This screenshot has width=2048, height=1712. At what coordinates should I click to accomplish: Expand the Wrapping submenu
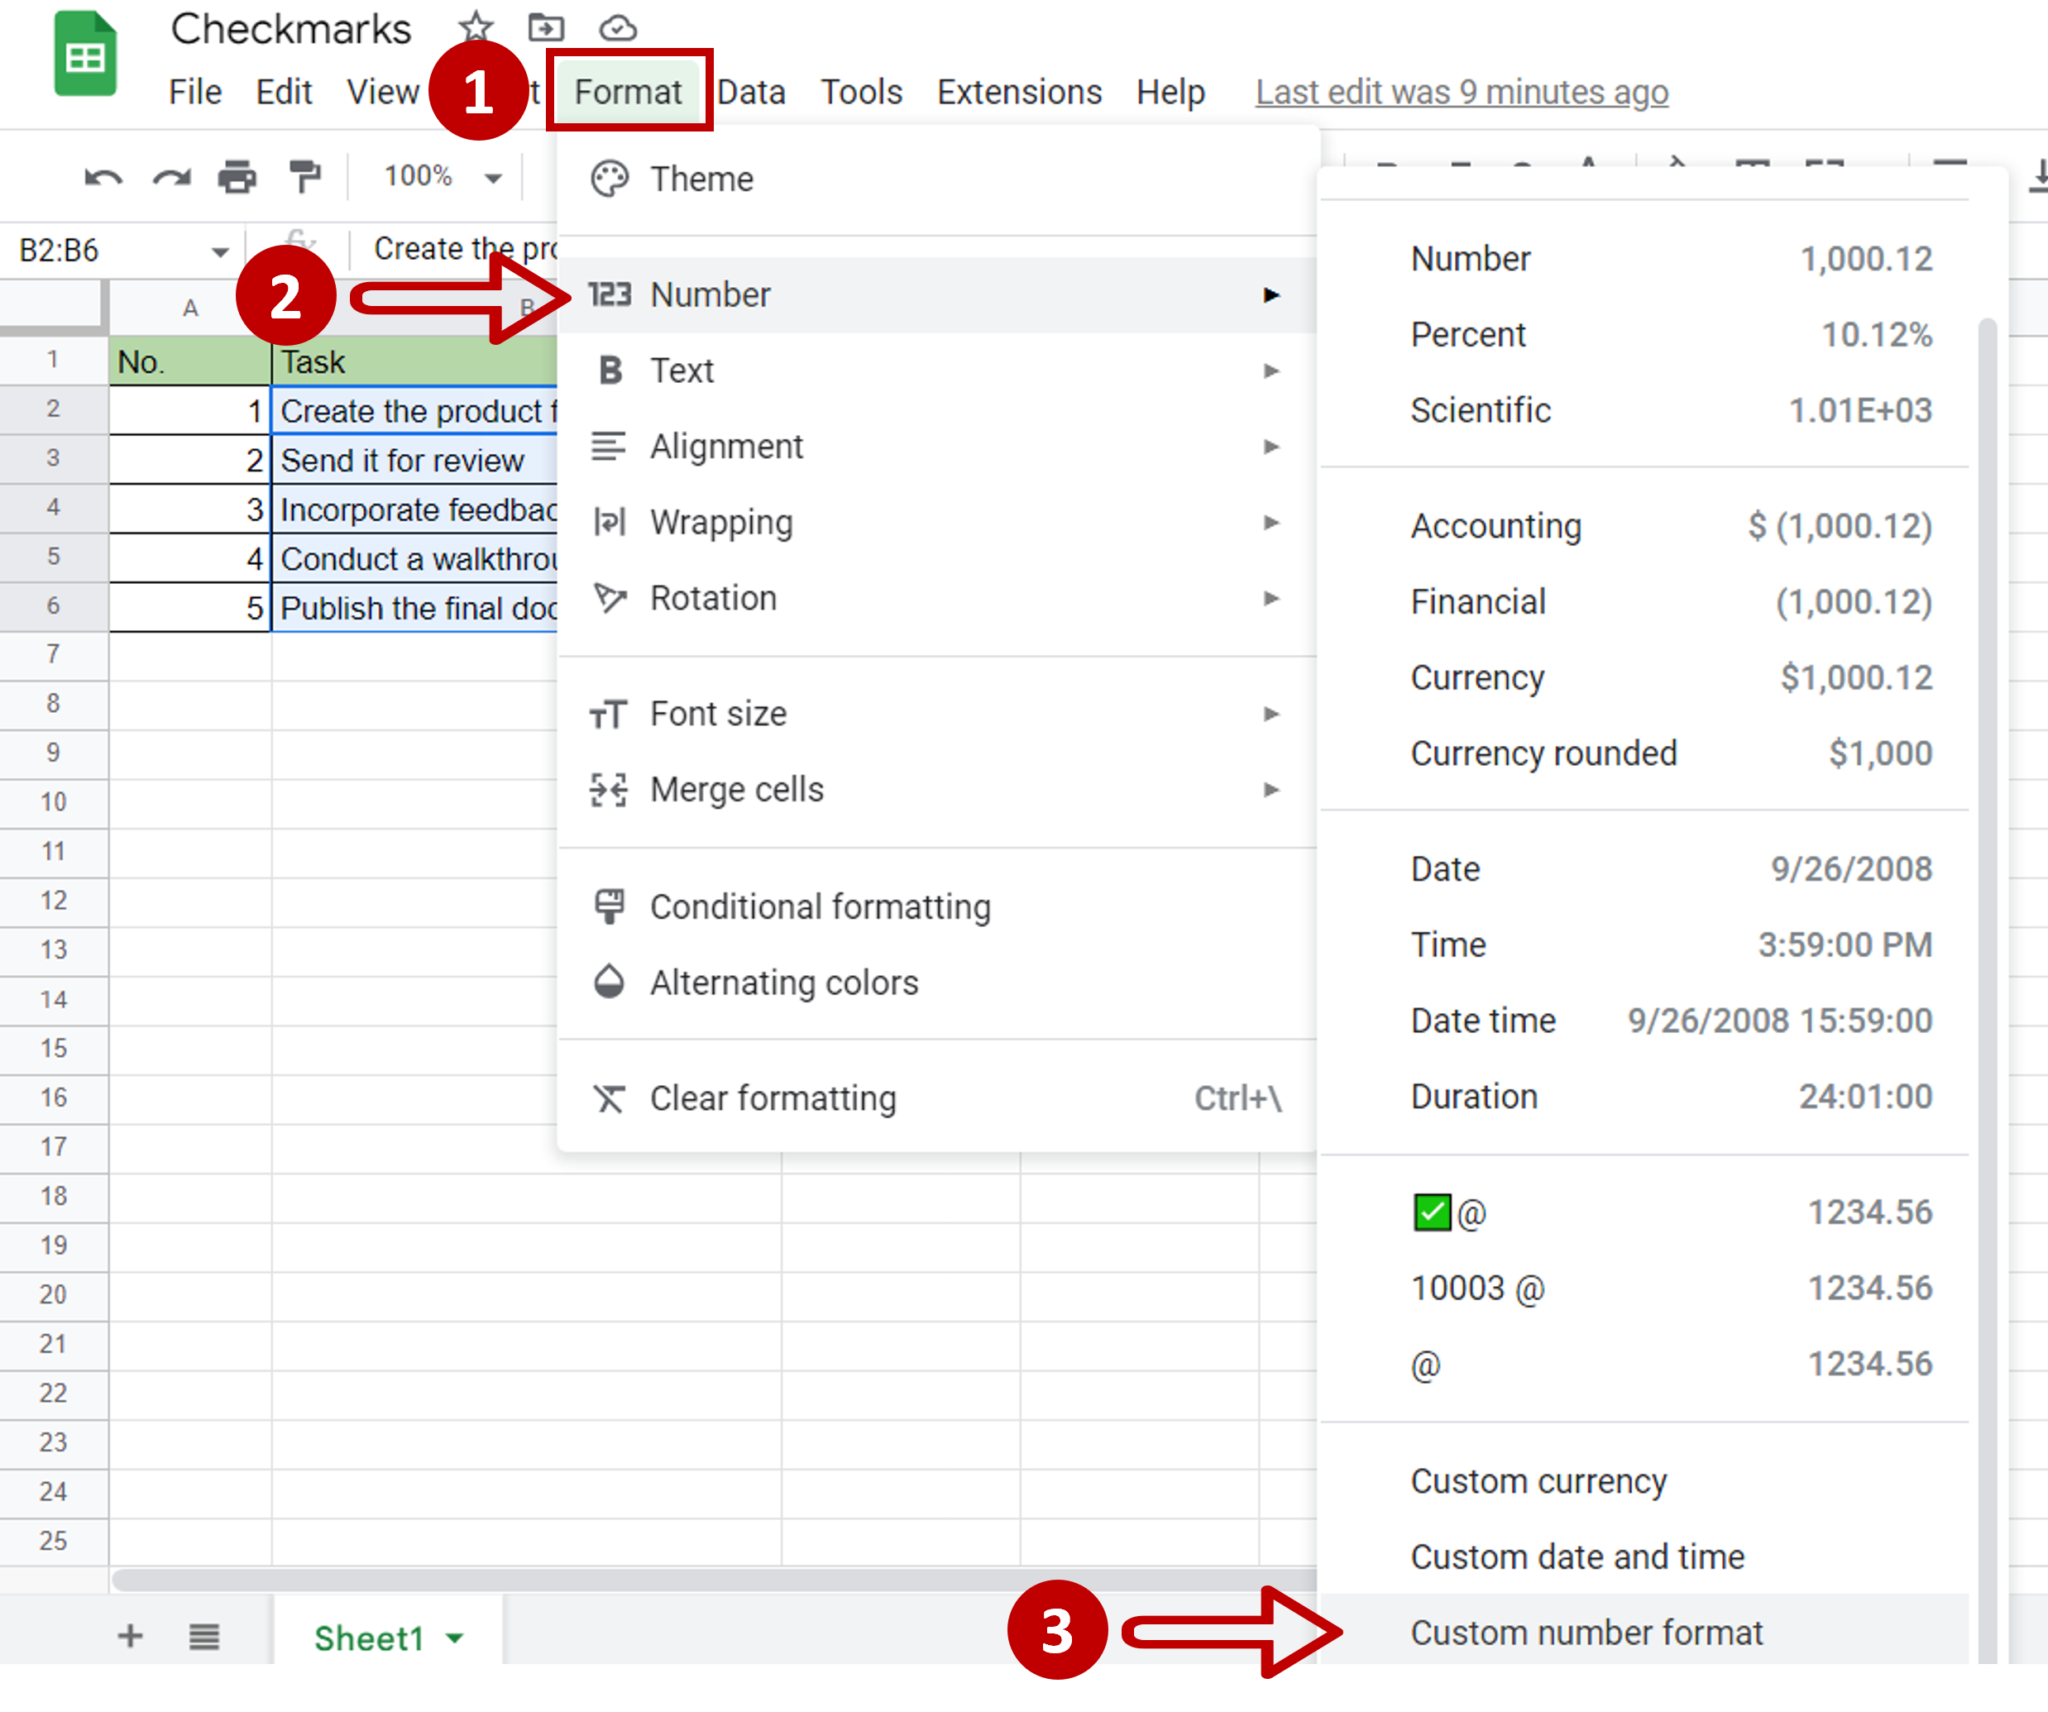click(937, 522)
